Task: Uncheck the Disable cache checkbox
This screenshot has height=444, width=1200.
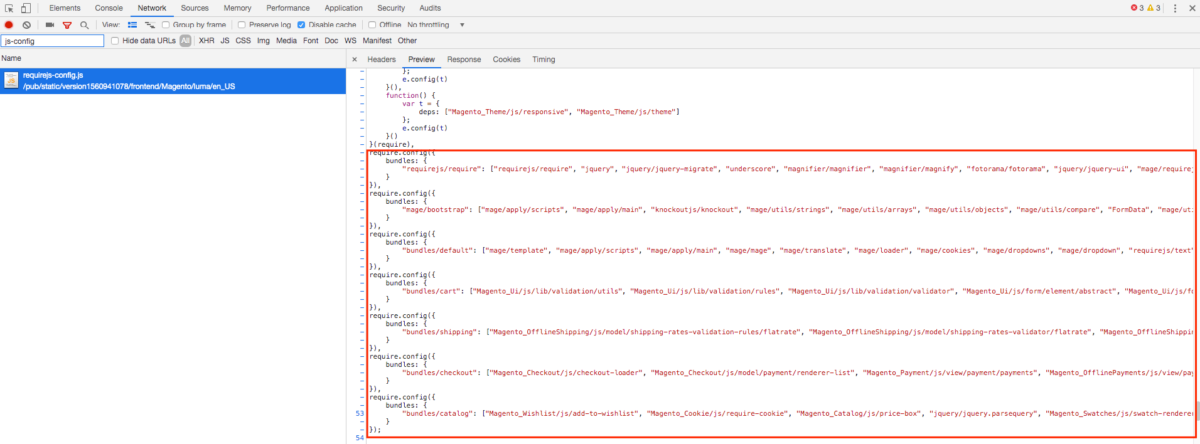Action: tap(302, 24)
